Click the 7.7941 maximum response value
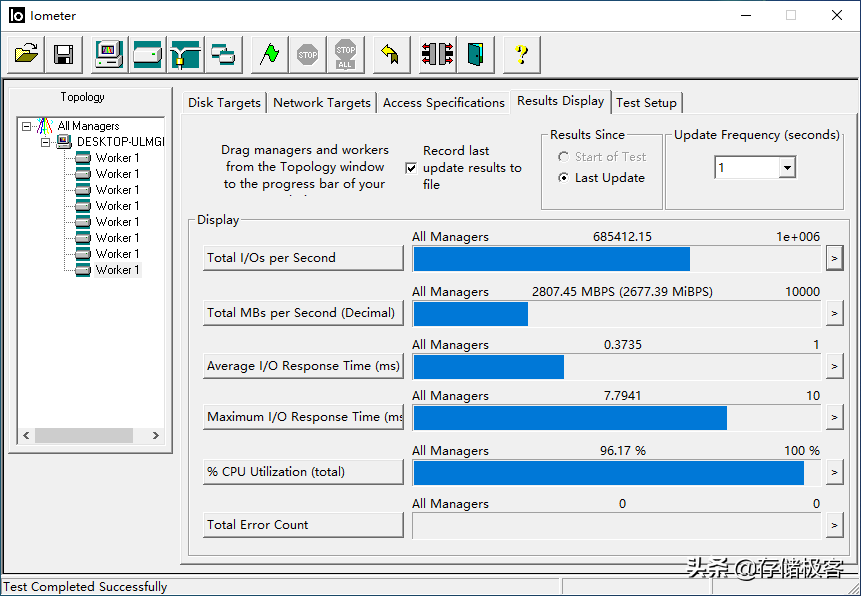This screenshot has height=596, width=861. tap(622, 396)
